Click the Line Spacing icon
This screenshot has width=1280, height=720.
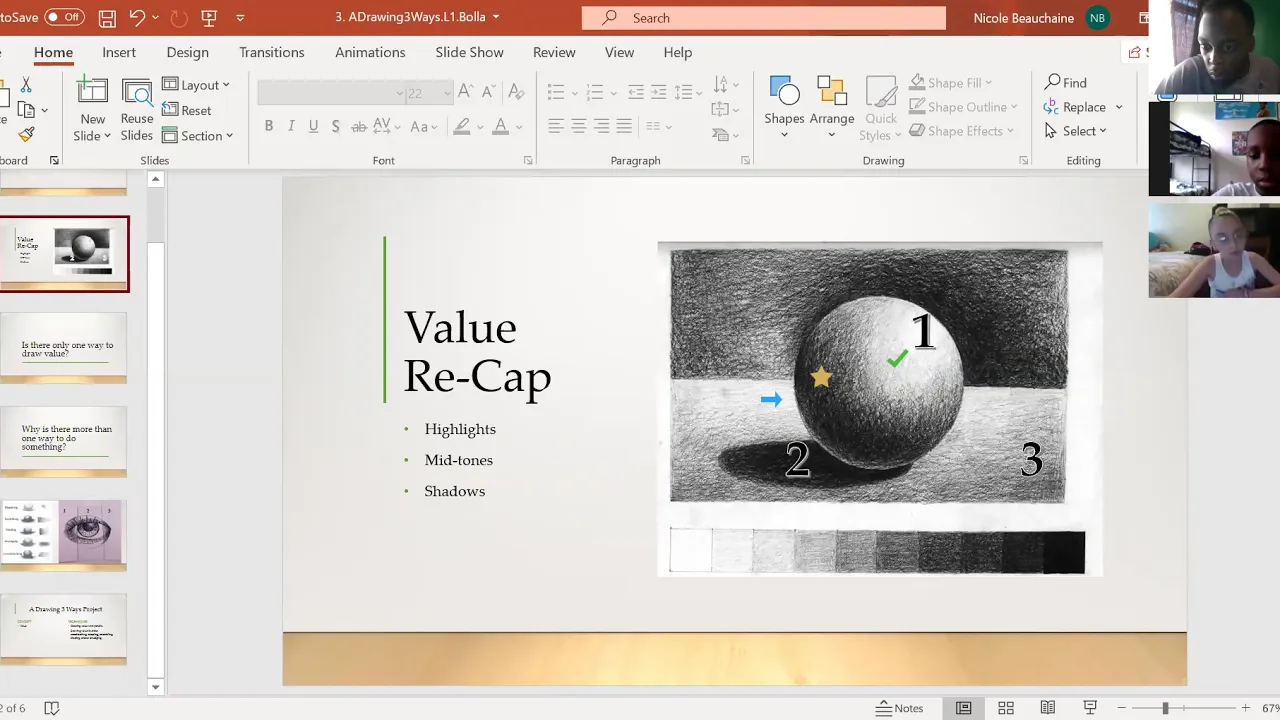tap(683, 92)
